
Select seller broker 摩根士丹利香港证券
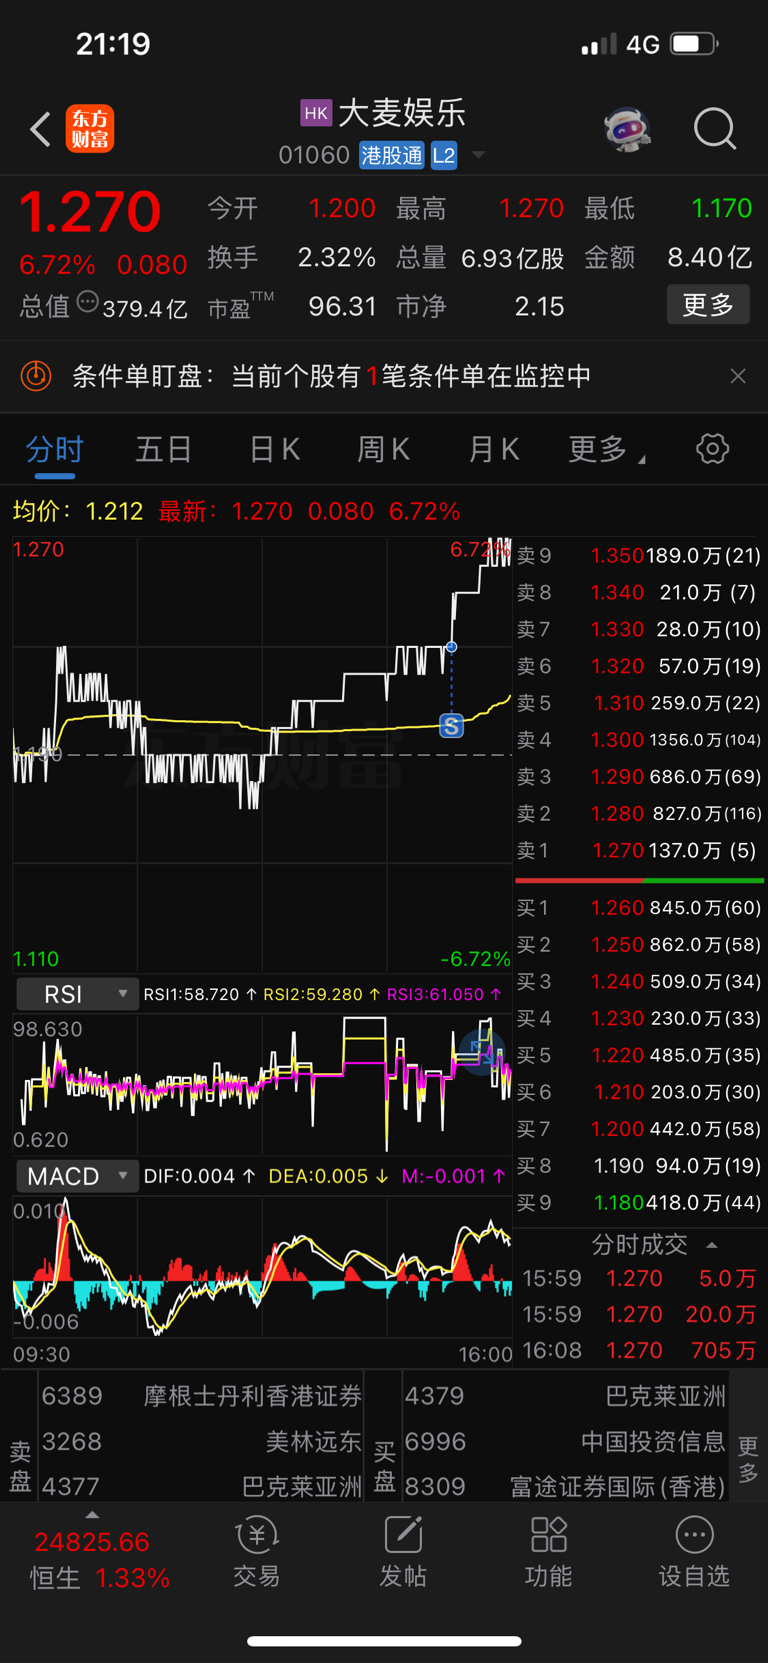coord(201,1396)
